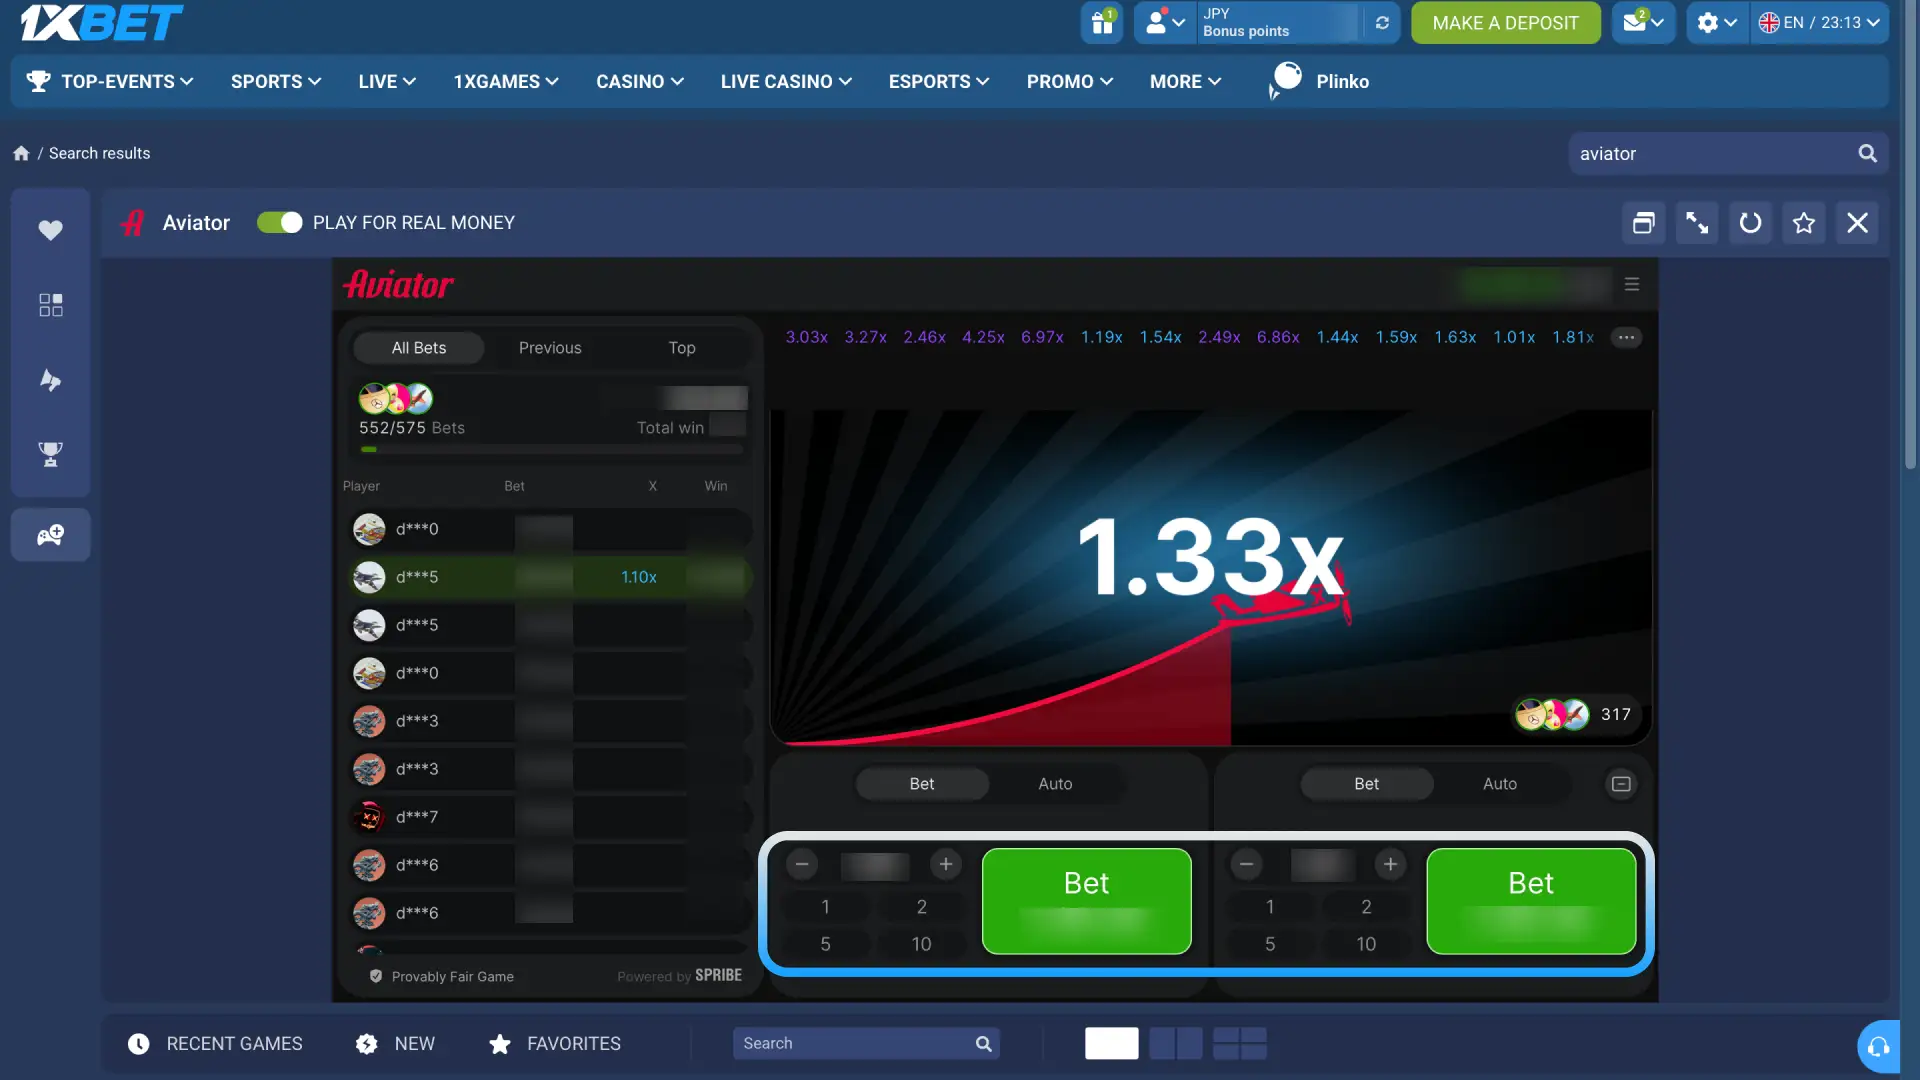Expand 1XGAMES dropdown menu
The width and height of the screenshot is (1920, 1080).
pyautogui.click(x=506, y=82)
